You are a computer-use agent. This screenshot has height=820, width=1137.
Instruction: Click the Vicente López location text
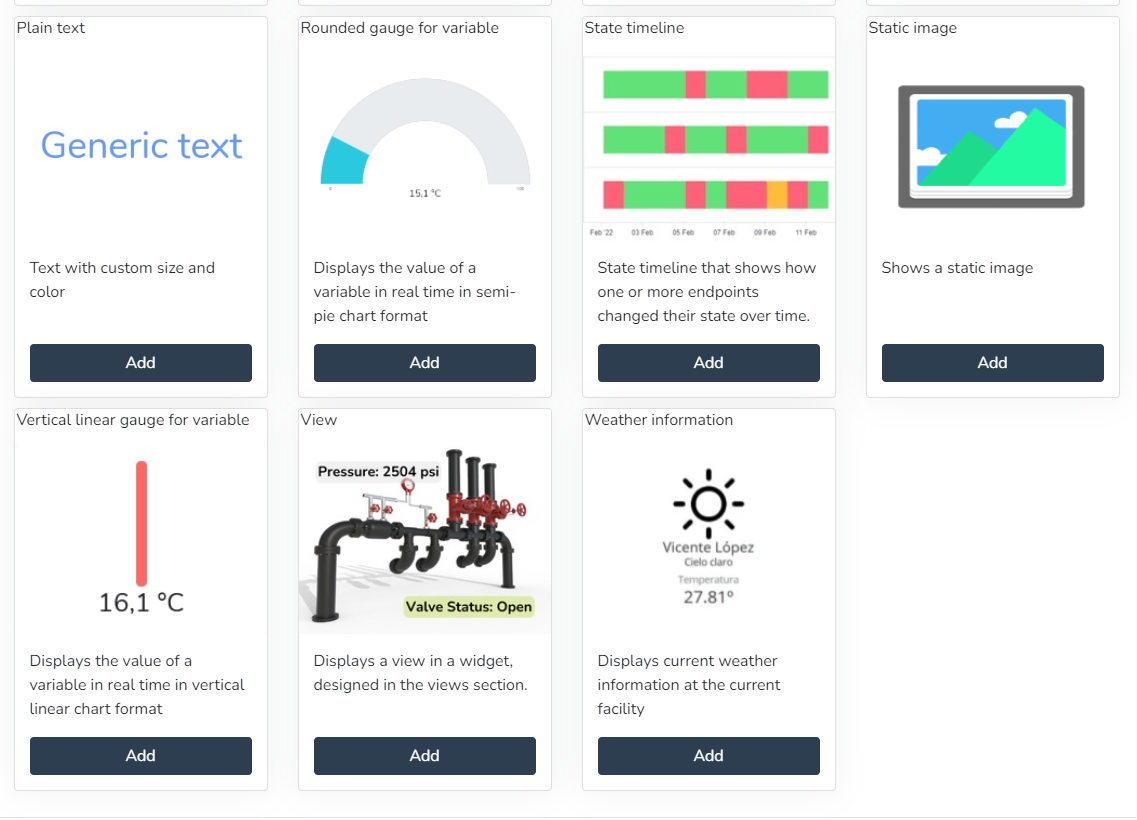pyautogui.click(x=708, y=547)
